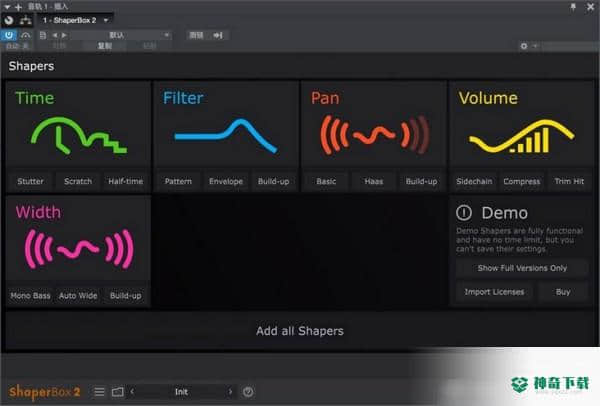Image resolution: width=600 pixels, height=406 pixels.
Task: Click the plus icon in host title bar
Action: pos(18,7)
